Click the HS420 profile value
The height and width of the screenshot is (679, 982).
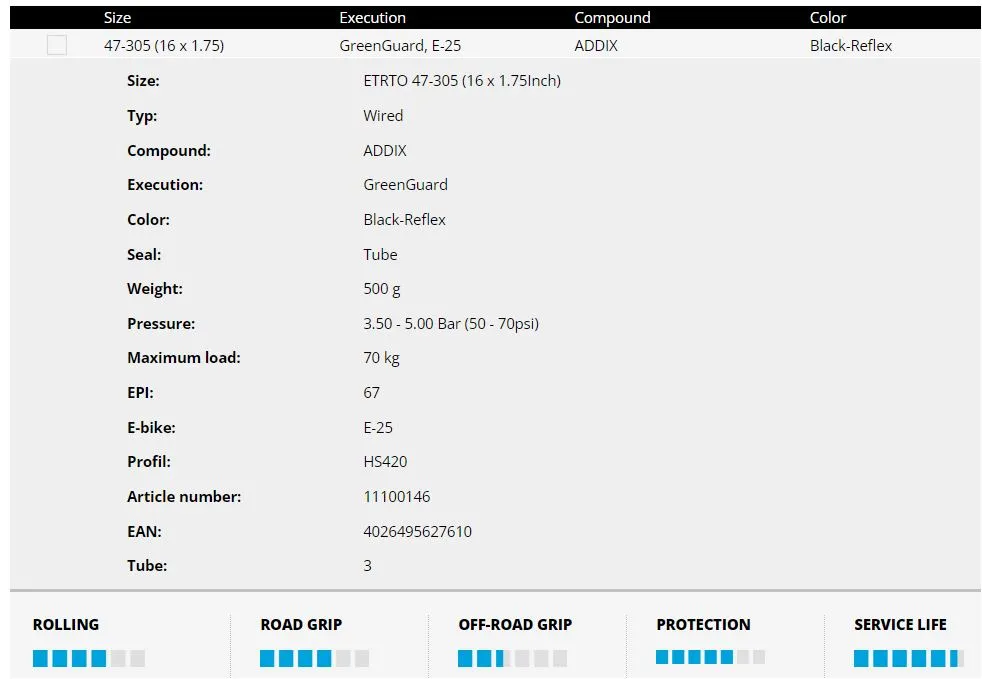(385, 462)
